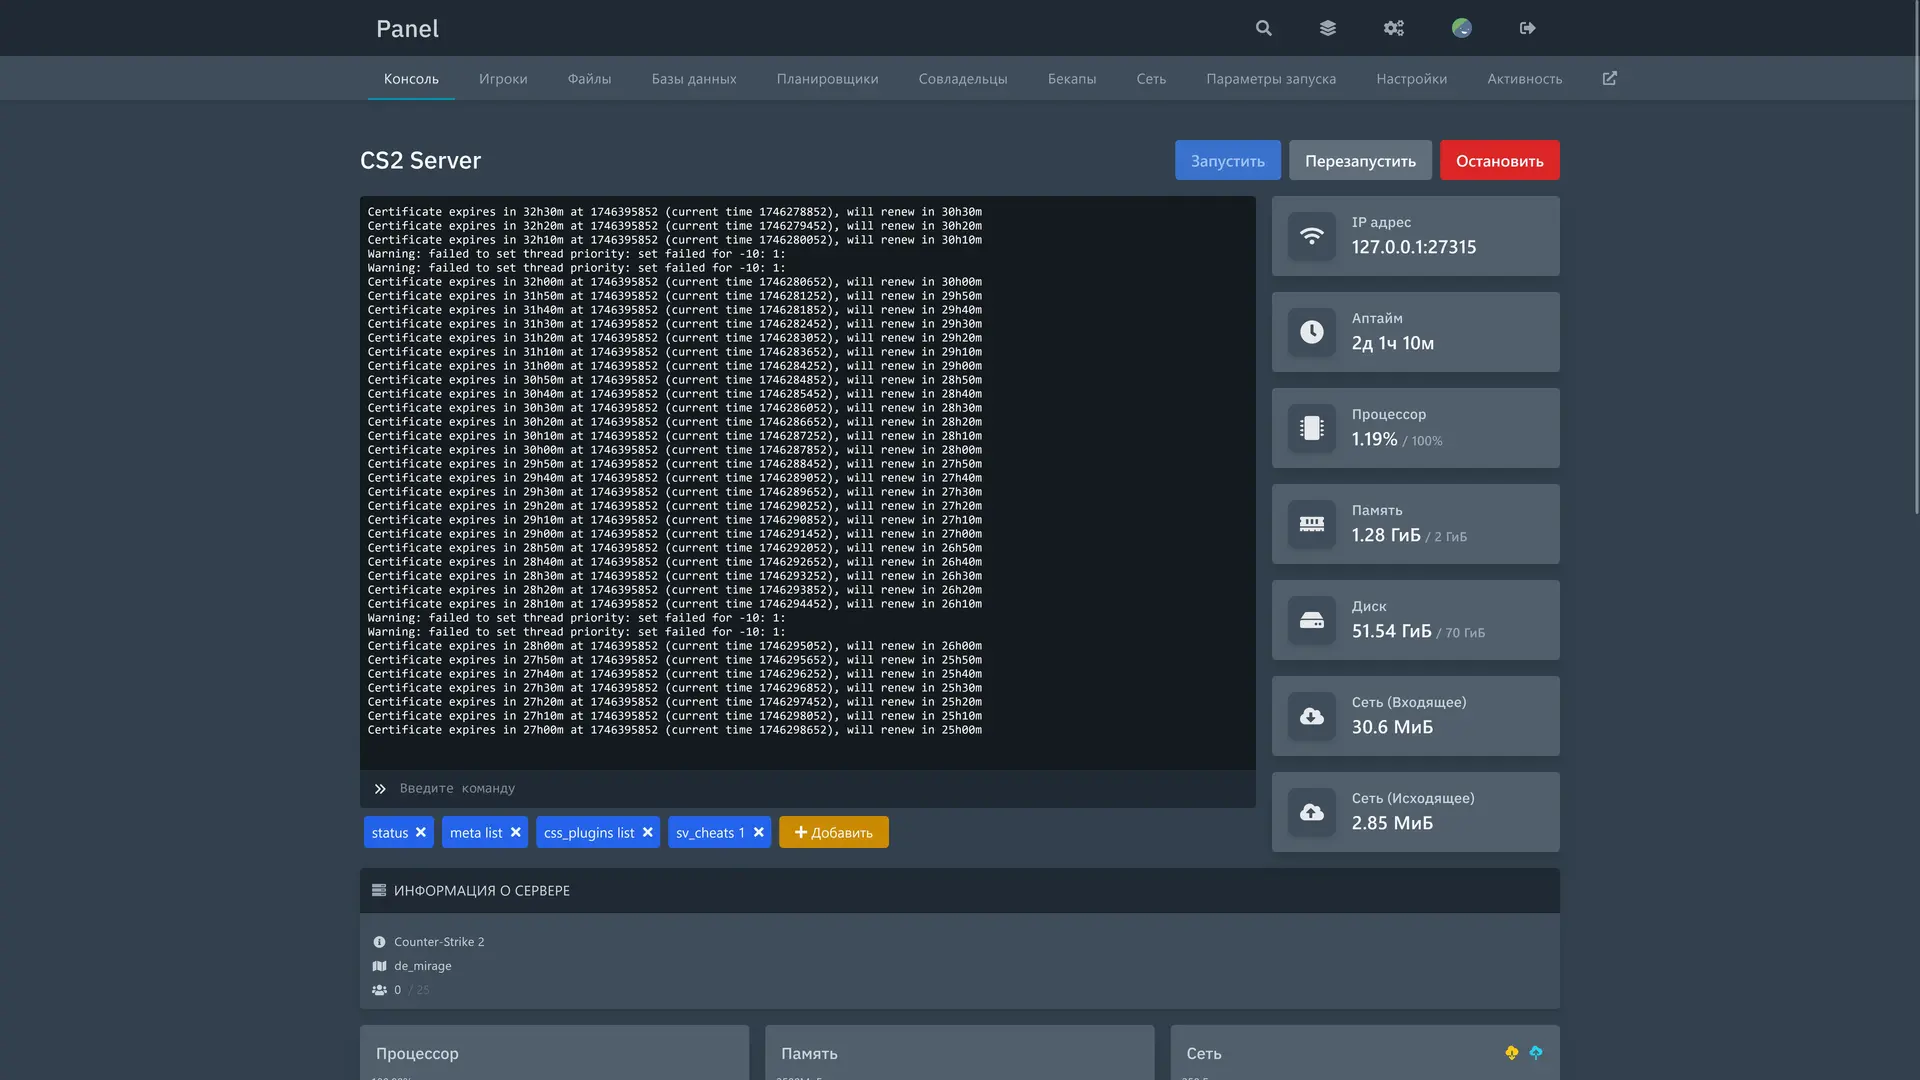This screenshot has width=1920, height=1080.
Task: Click the uptime clock icon
Action: point(1312,332)
